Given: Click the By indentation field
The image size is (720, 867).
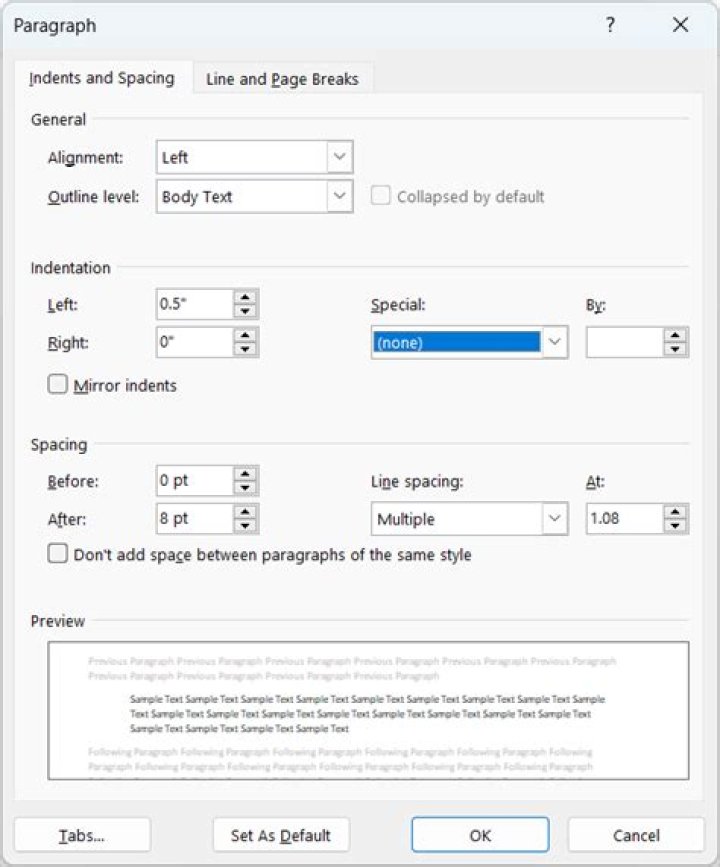Looking at the screenshot, I should 624,342.
